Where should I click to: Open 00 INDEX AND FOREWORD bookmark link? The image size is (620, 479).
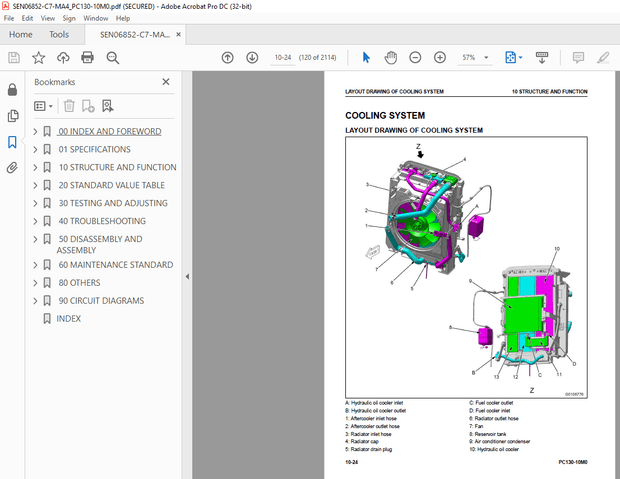pyautogui.click(x=110, y=131)
